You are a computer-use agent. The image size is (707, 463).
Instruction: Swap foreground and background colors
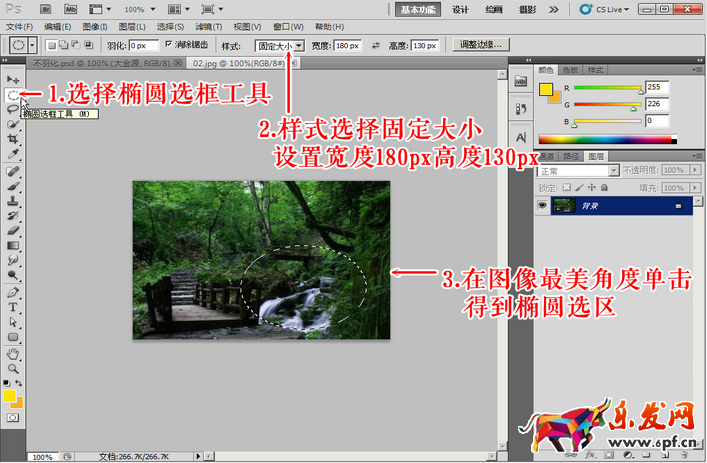pos(18,383)
